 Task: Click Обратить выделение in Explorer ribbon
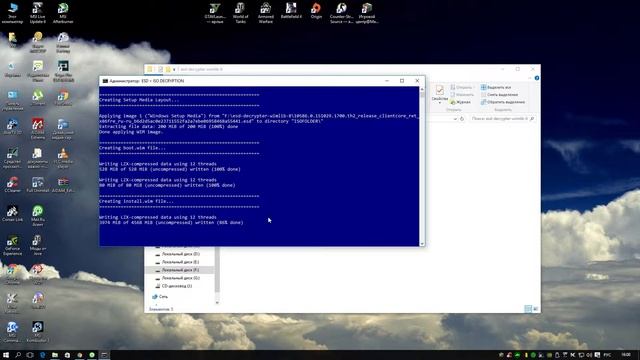pyautogui.click(x=503, y=102)
